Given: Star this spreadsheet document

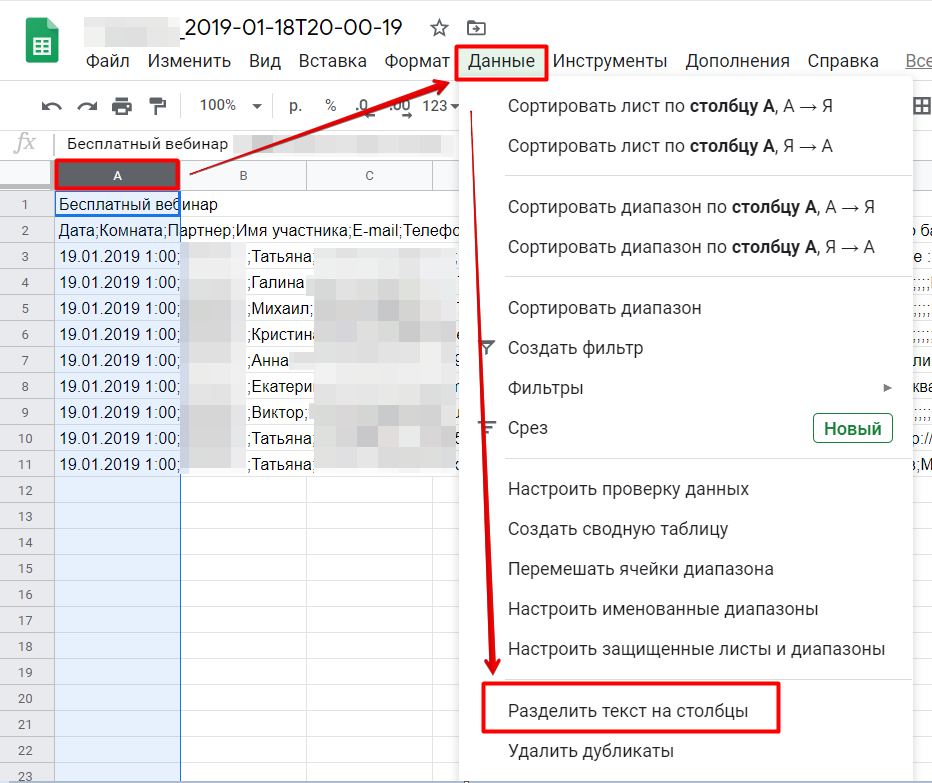Looking at the screenshot, I should coord(438,28).
